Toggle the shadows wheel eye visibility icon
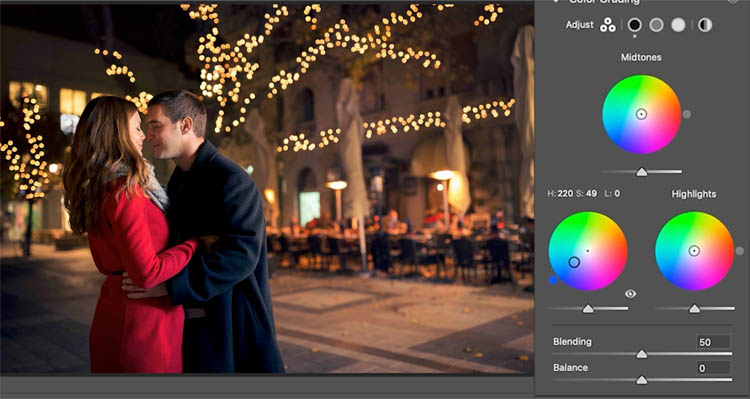 pyautogui.click(x=630, y=294)
